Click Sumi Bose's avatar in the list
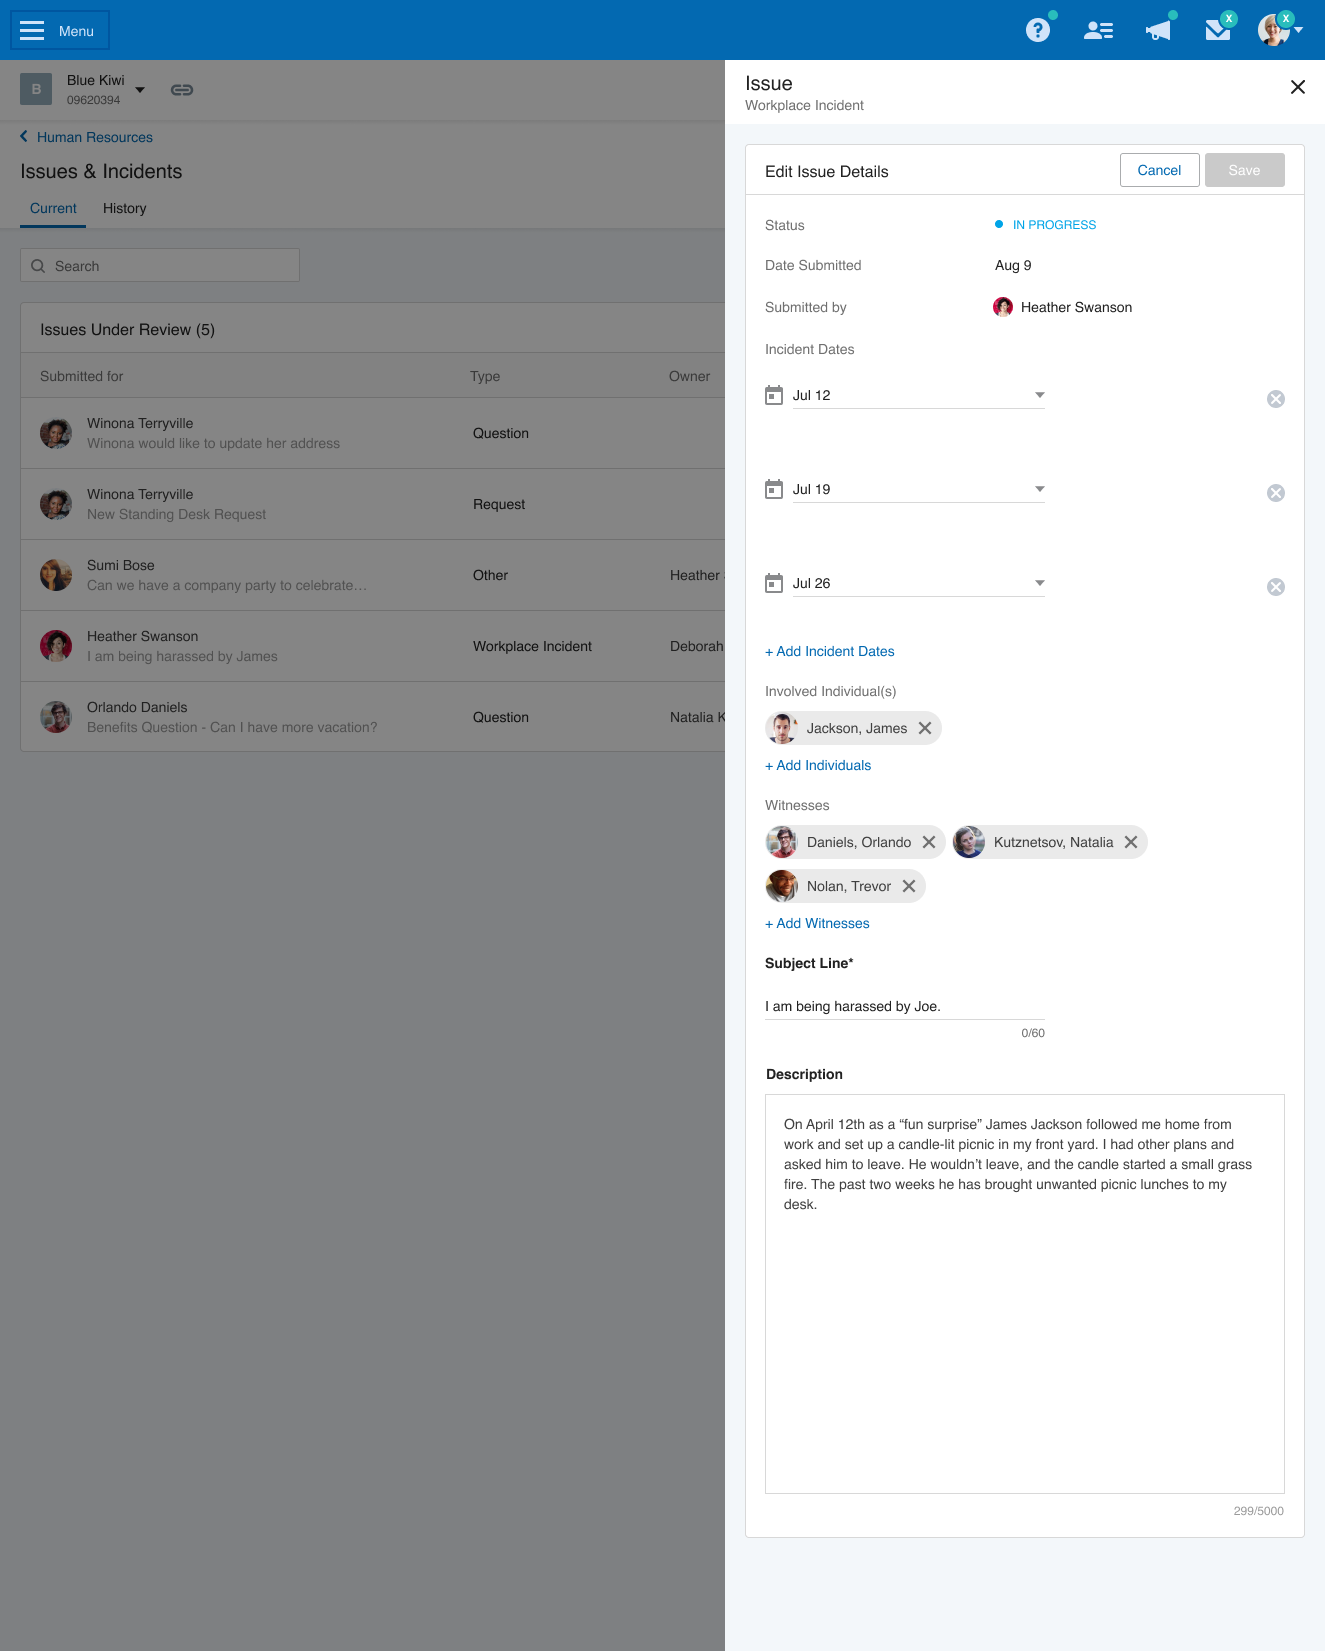This screenshot has width=1325, height=1651. (x=56, y=575)
